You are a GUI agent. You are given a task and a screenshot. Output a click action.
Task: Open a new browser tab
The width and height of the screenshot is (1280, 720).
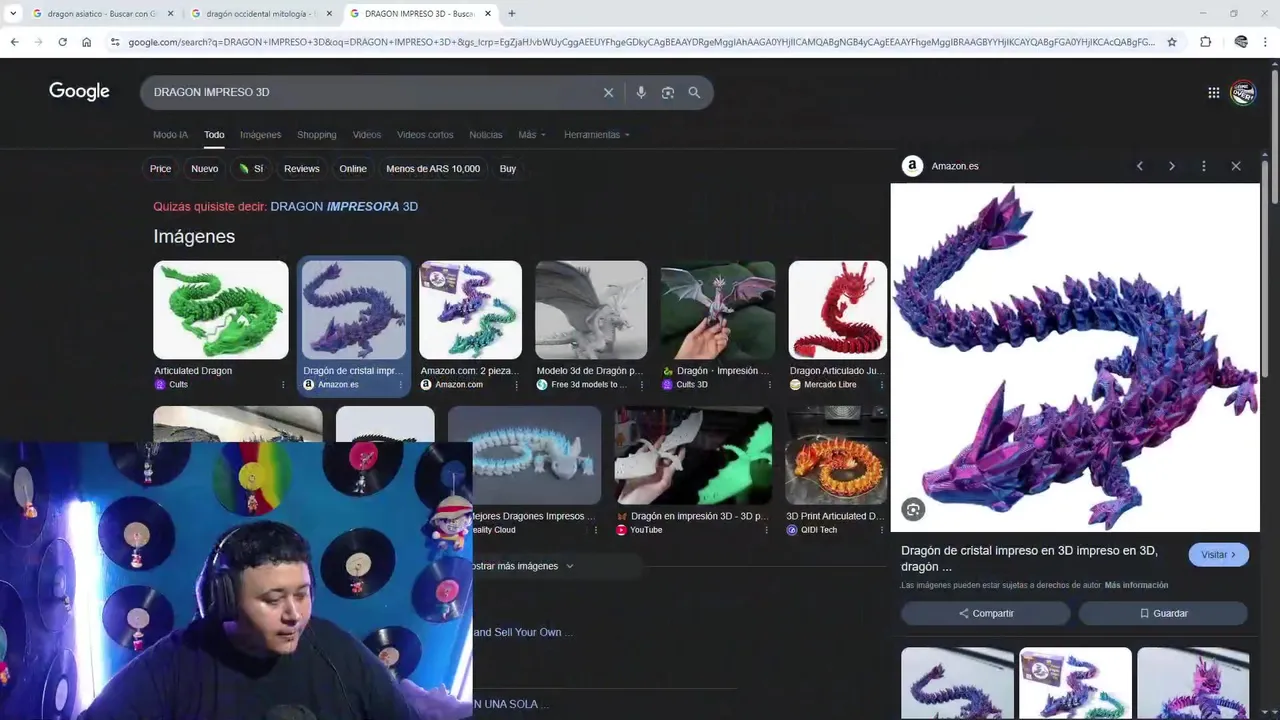point(511,14)
